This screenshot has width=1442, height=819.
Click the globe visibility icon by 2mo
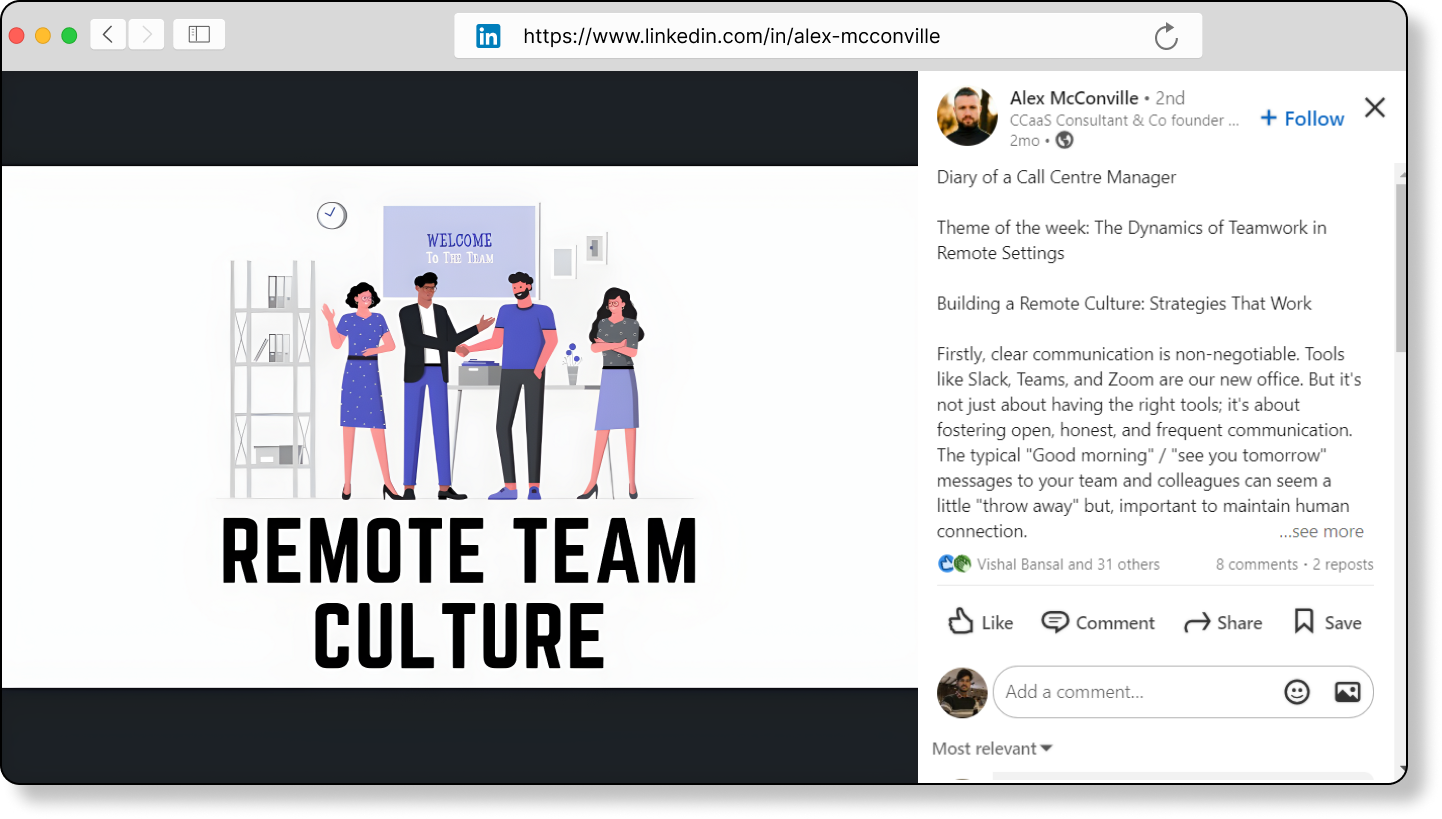[1065, 140]
